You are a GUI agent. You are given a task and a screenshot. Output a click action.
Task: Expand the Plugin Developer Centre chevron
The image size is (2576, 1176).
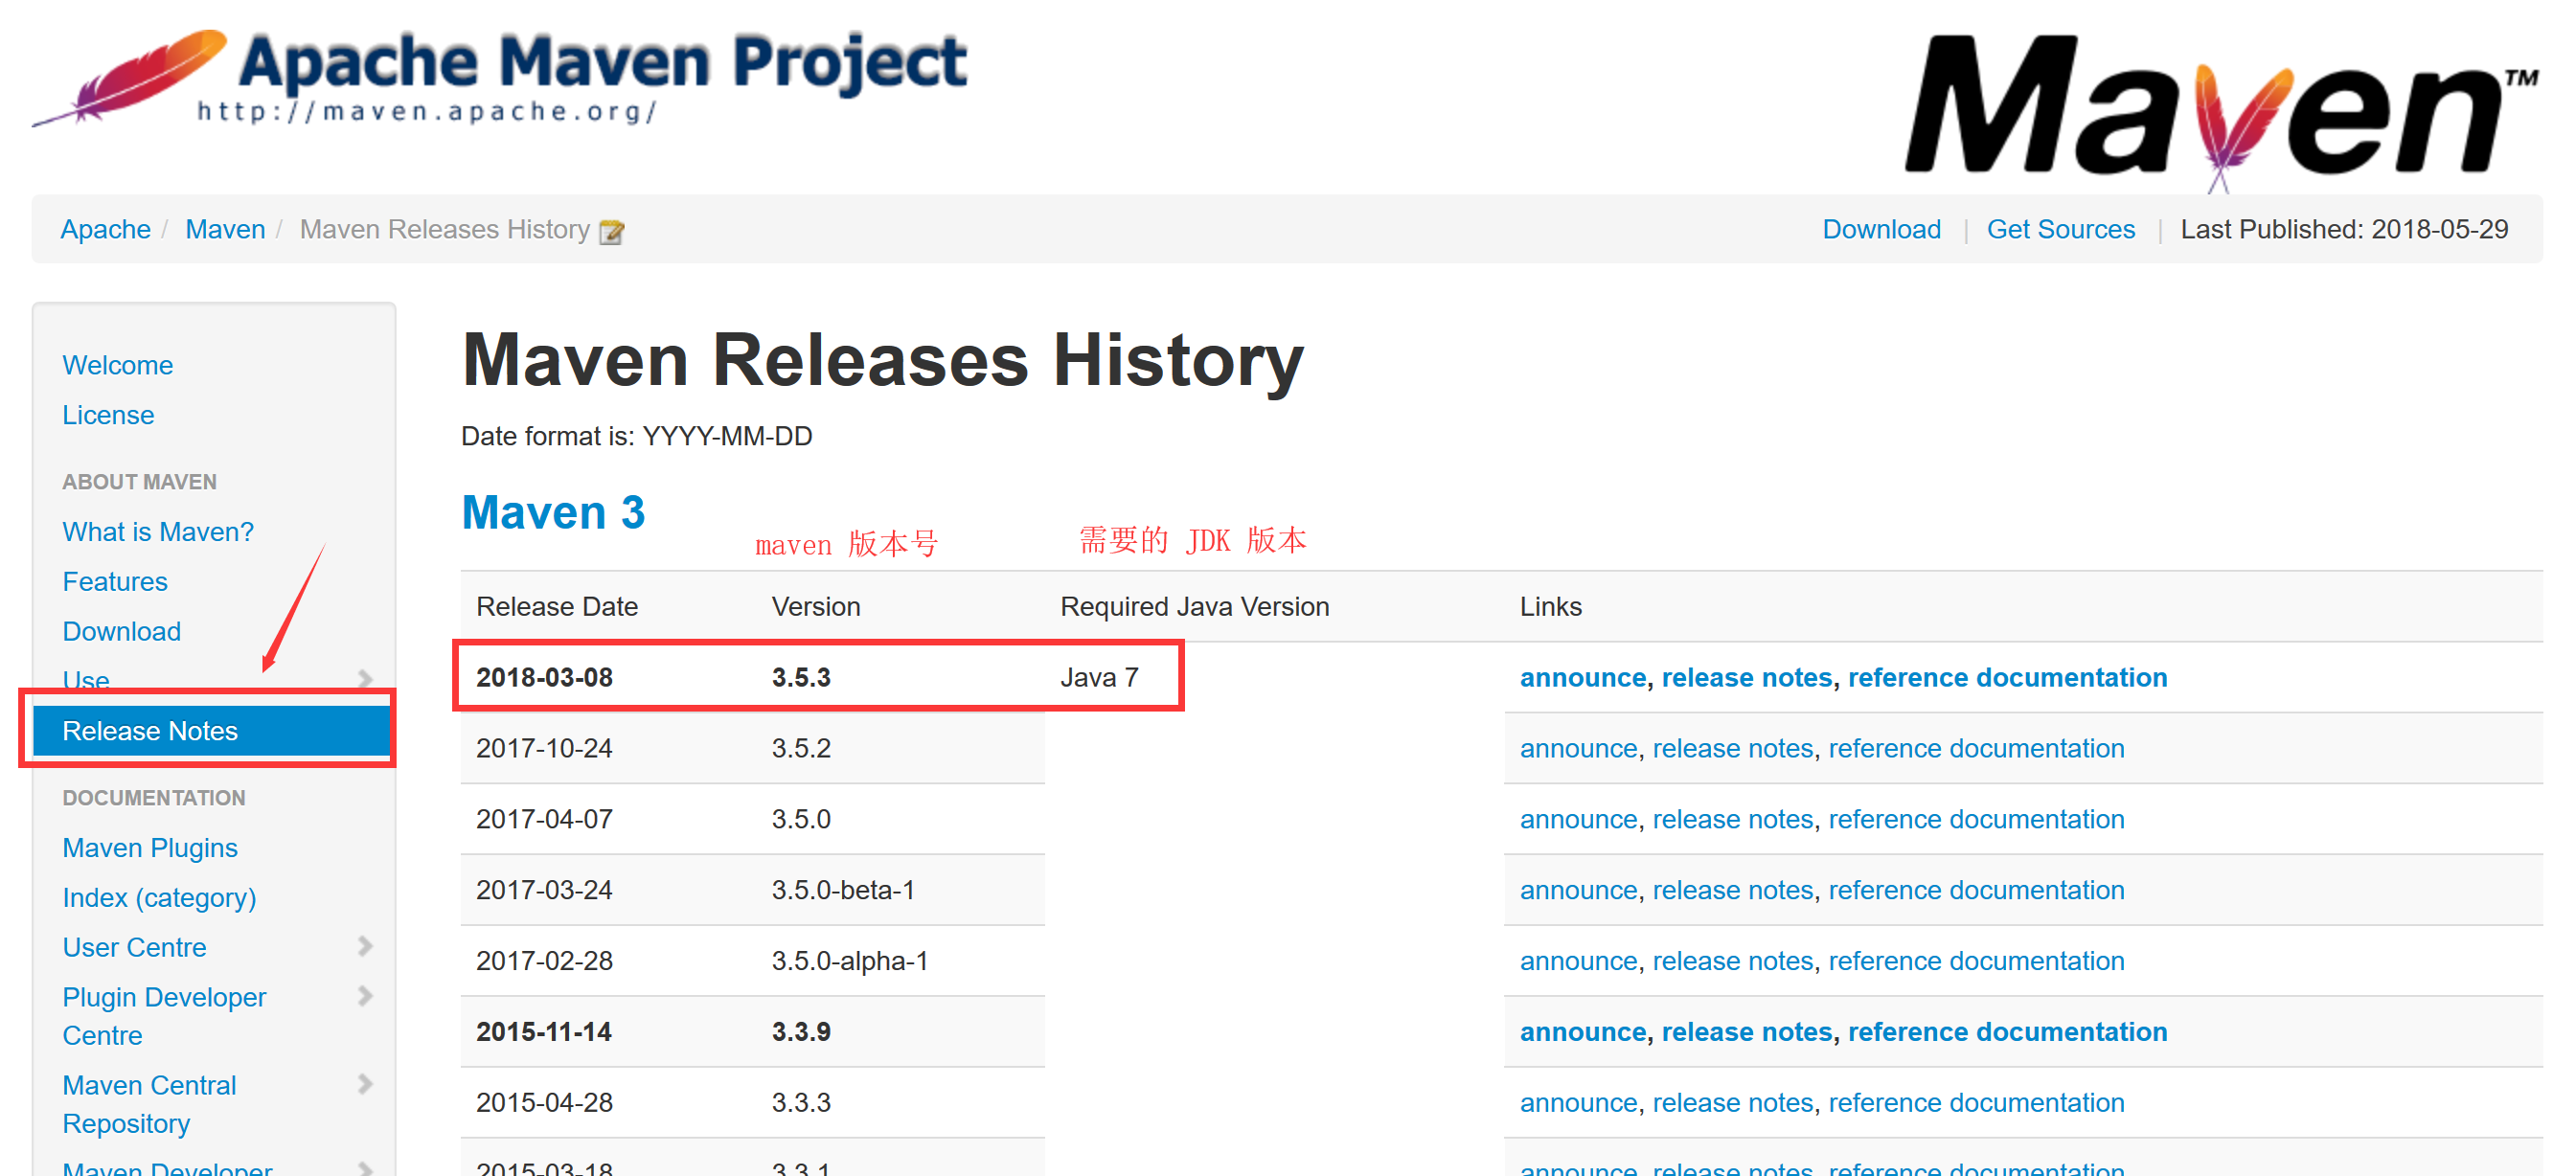365,996
